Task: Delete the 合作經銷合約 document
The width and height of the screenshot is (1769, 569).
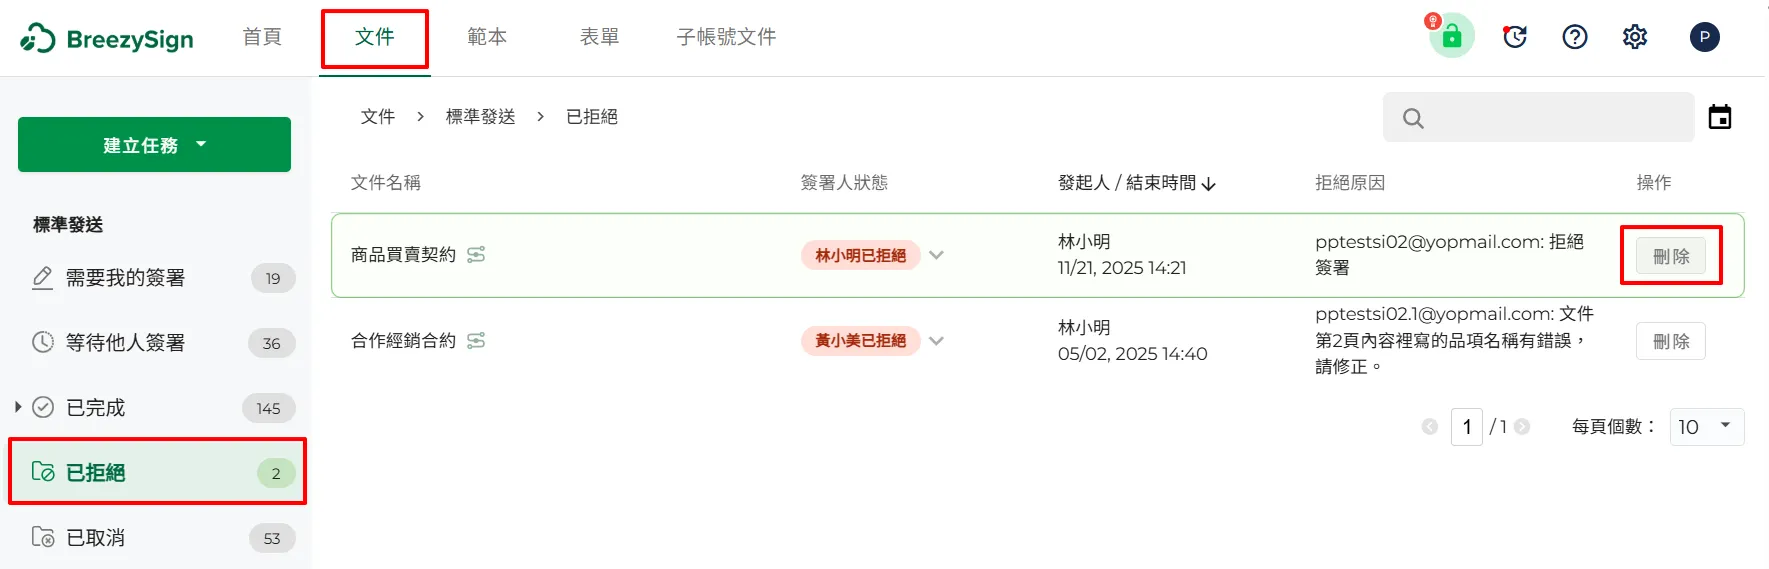Action: point(1671,341)
